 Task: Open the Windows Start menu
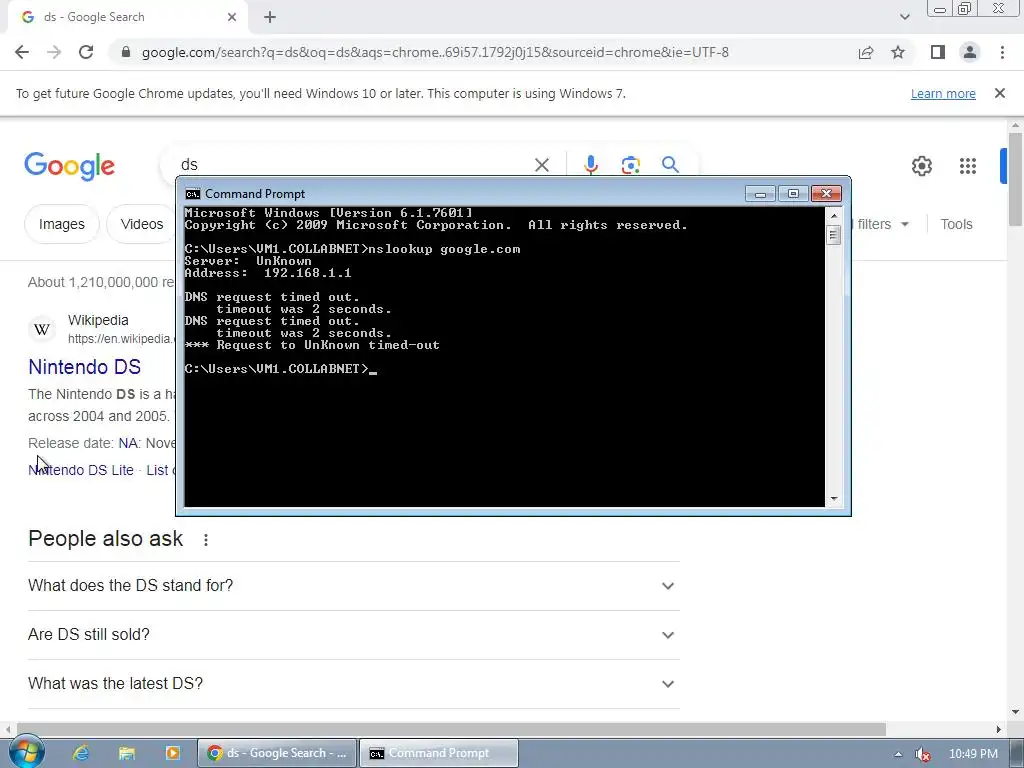[x=26, y=753]
